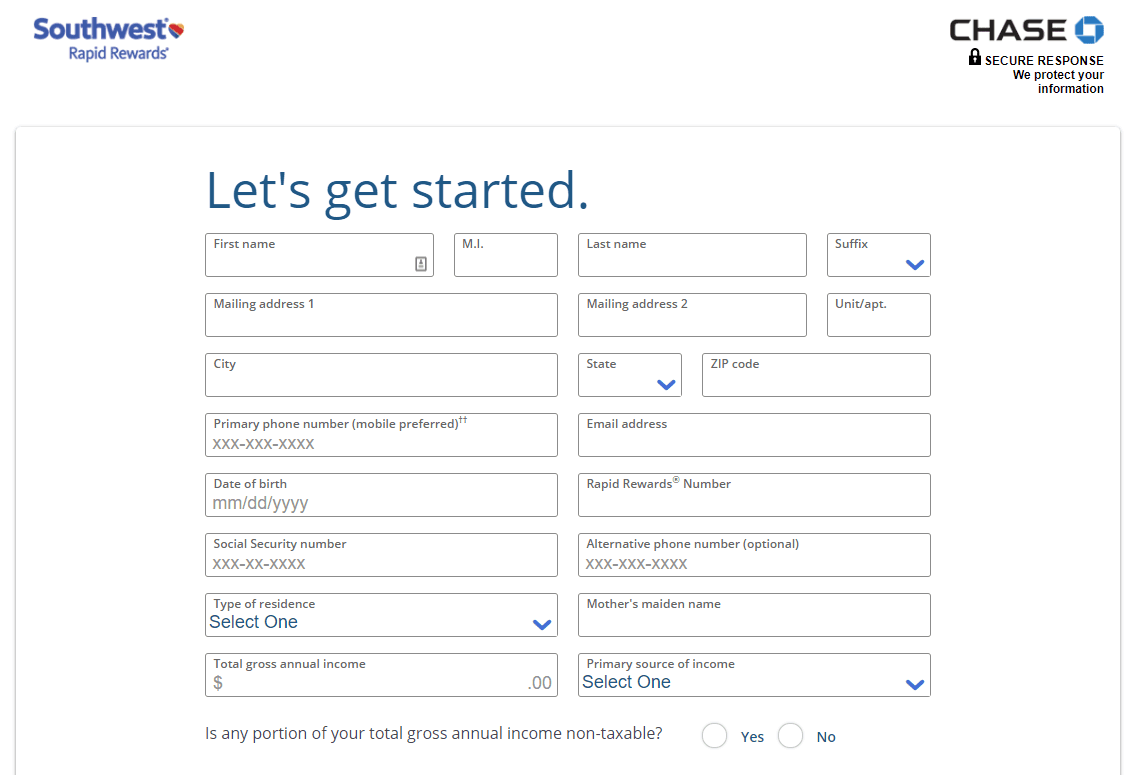The width and height of the screenshot is (1136, 775).
Task: Click the Mother's maiden name field
Action: click(x=754, y=616)
